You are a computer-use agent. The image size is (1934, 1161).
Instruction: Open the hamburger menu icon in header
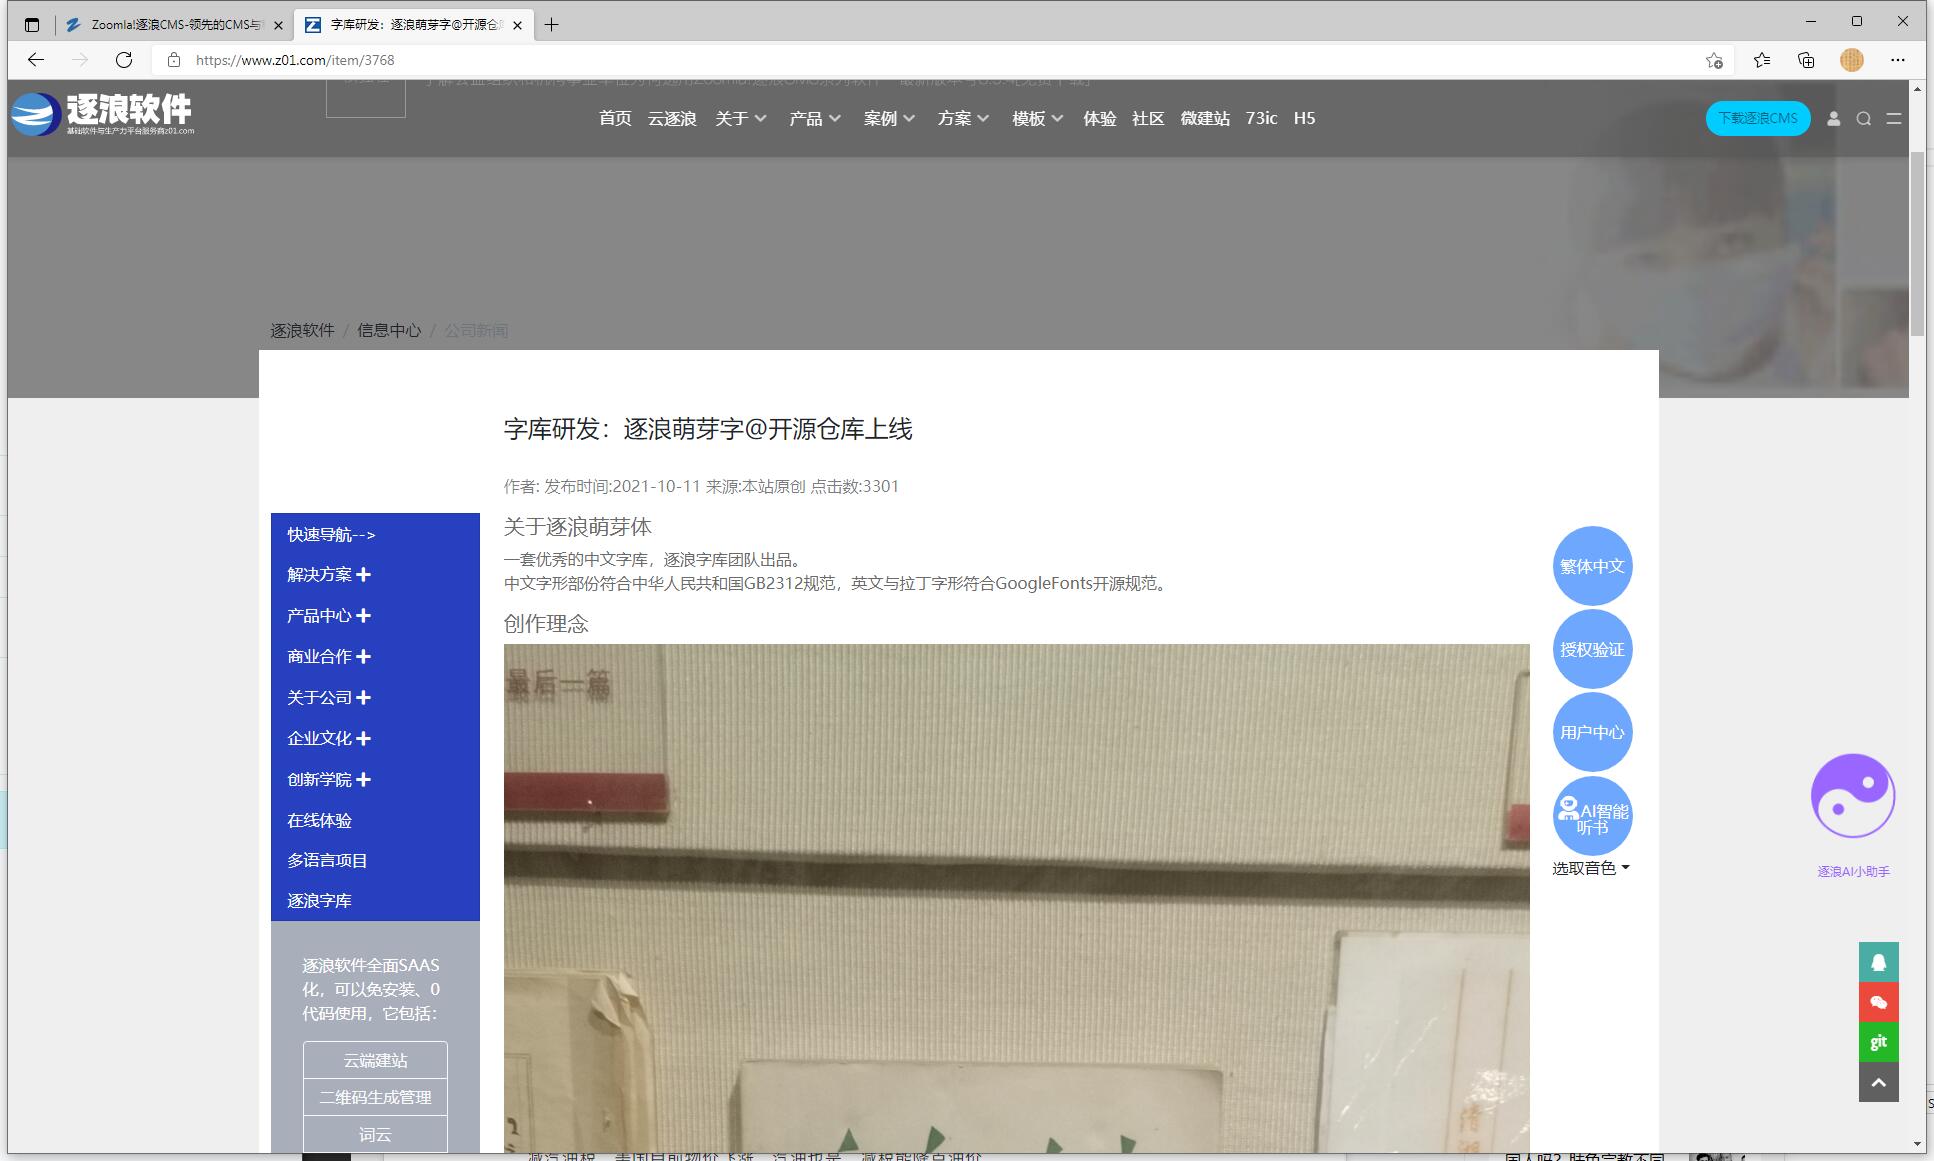tap(1893, 119)
